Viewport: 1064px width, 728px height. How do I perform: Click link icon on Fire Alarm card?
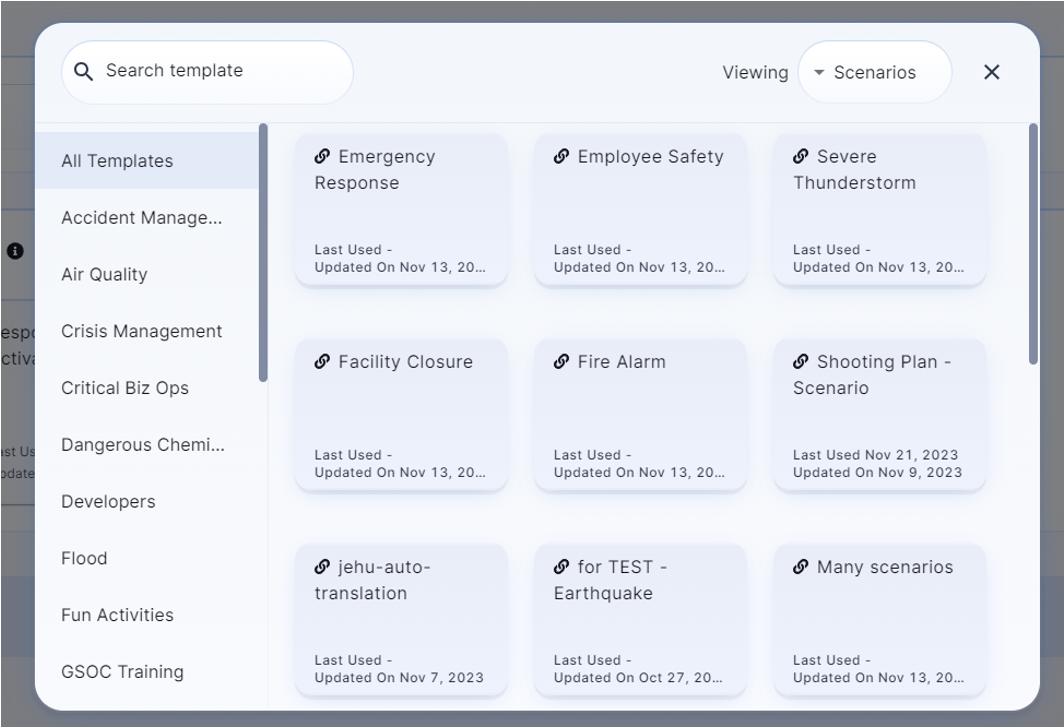561,361
